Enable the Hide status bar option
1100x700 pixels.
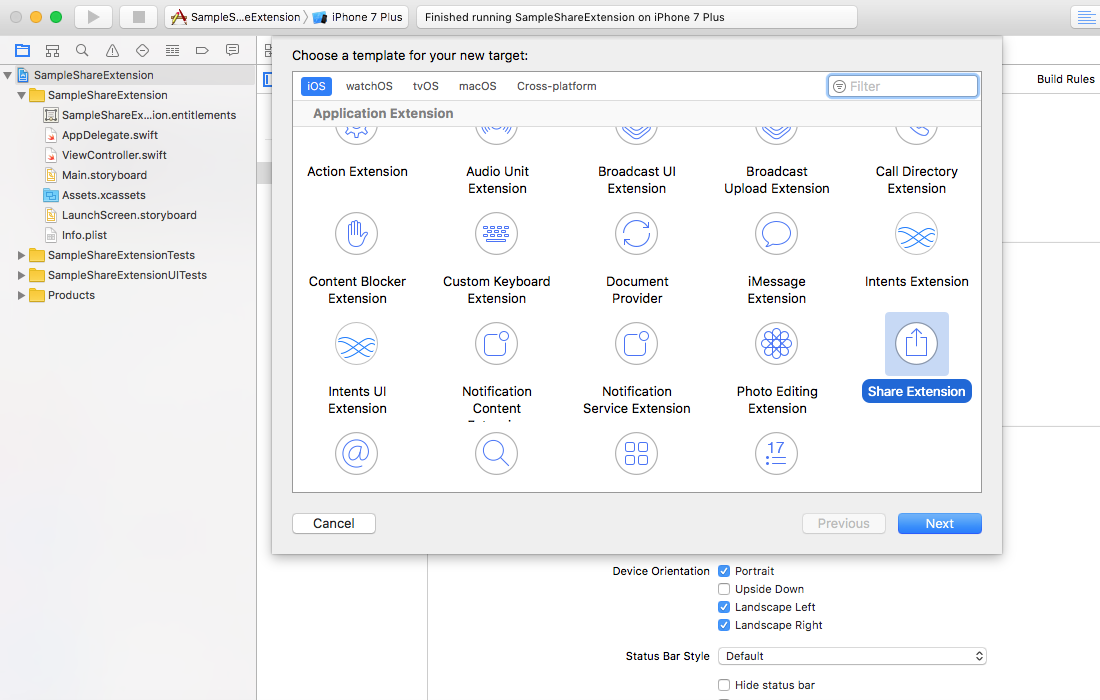(724, 684)
